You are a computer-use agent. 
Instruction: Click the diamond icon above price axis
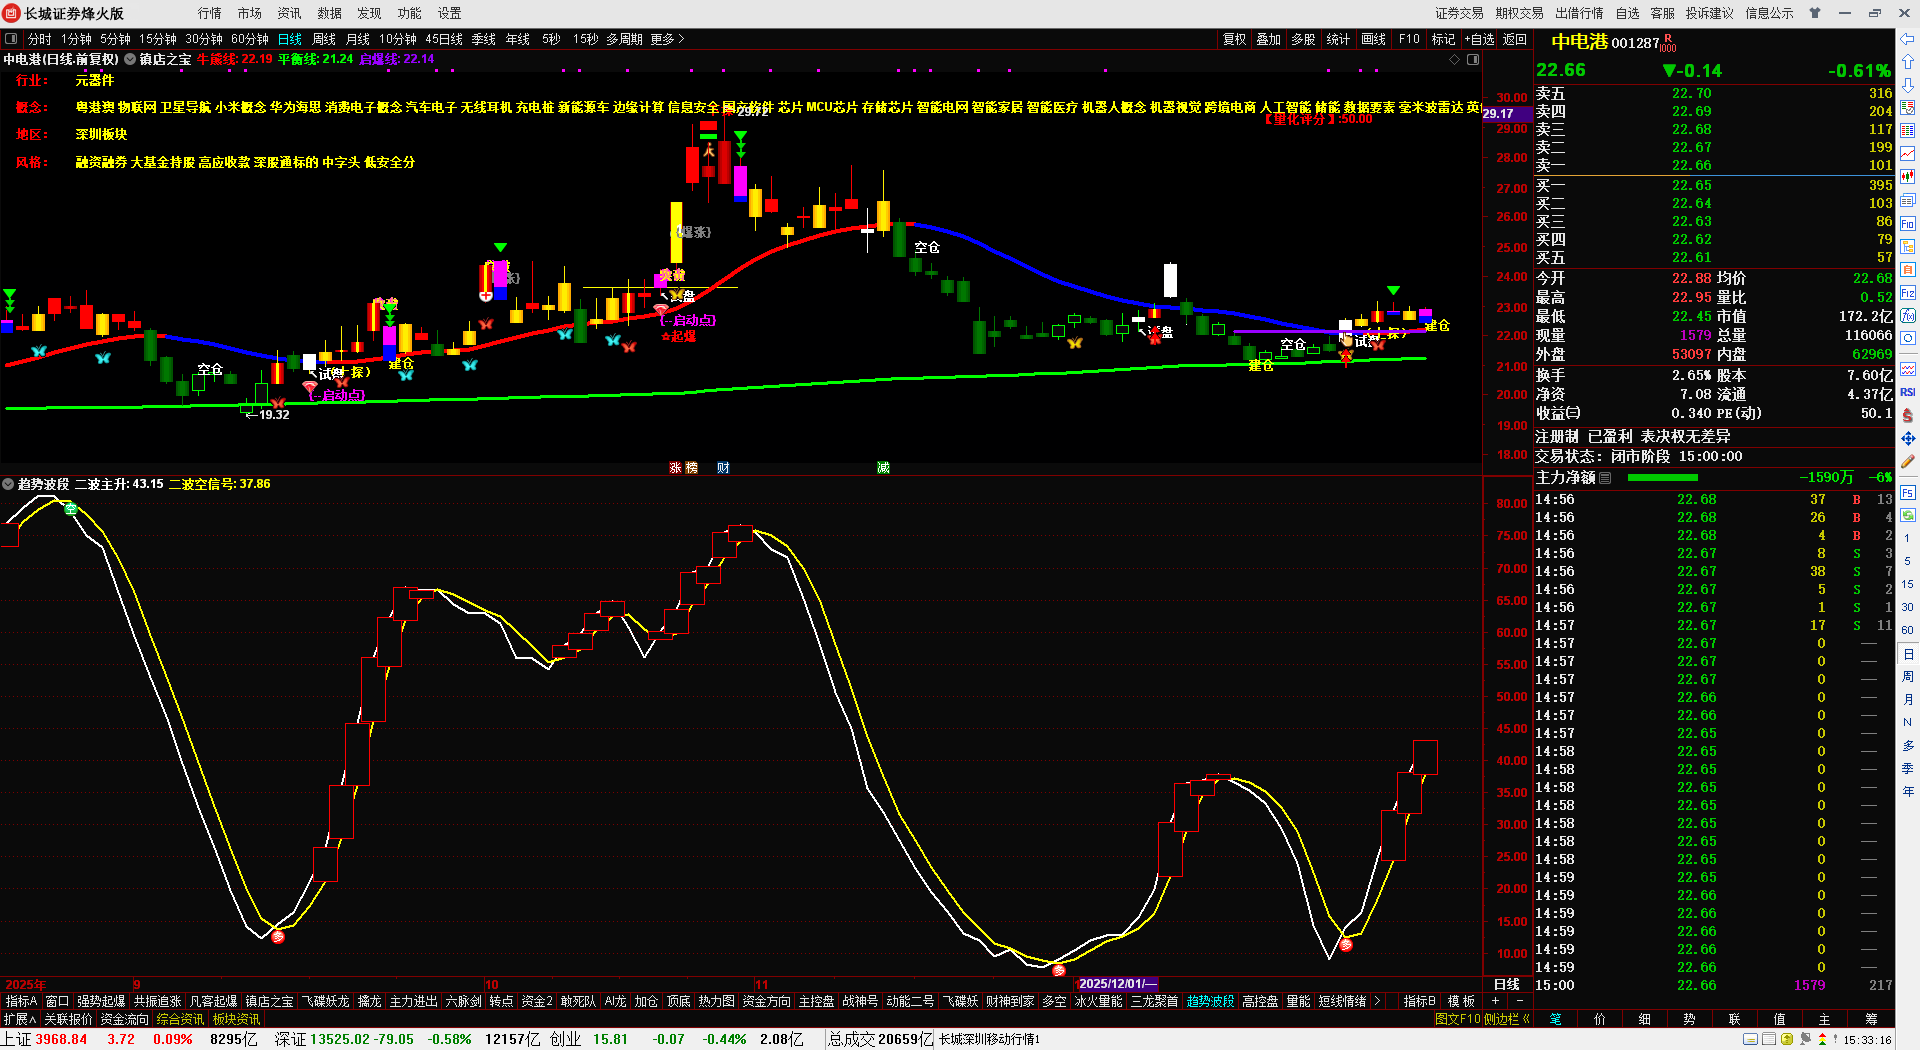pos(1454,59)
